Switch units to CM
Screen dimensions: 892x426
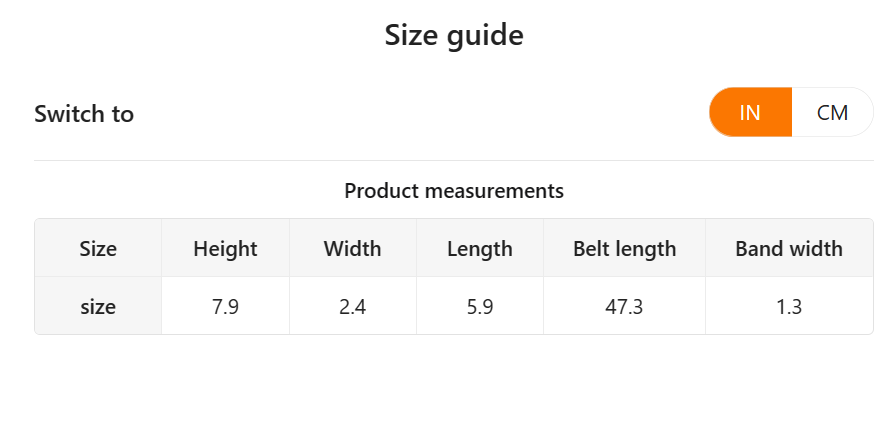832,113
